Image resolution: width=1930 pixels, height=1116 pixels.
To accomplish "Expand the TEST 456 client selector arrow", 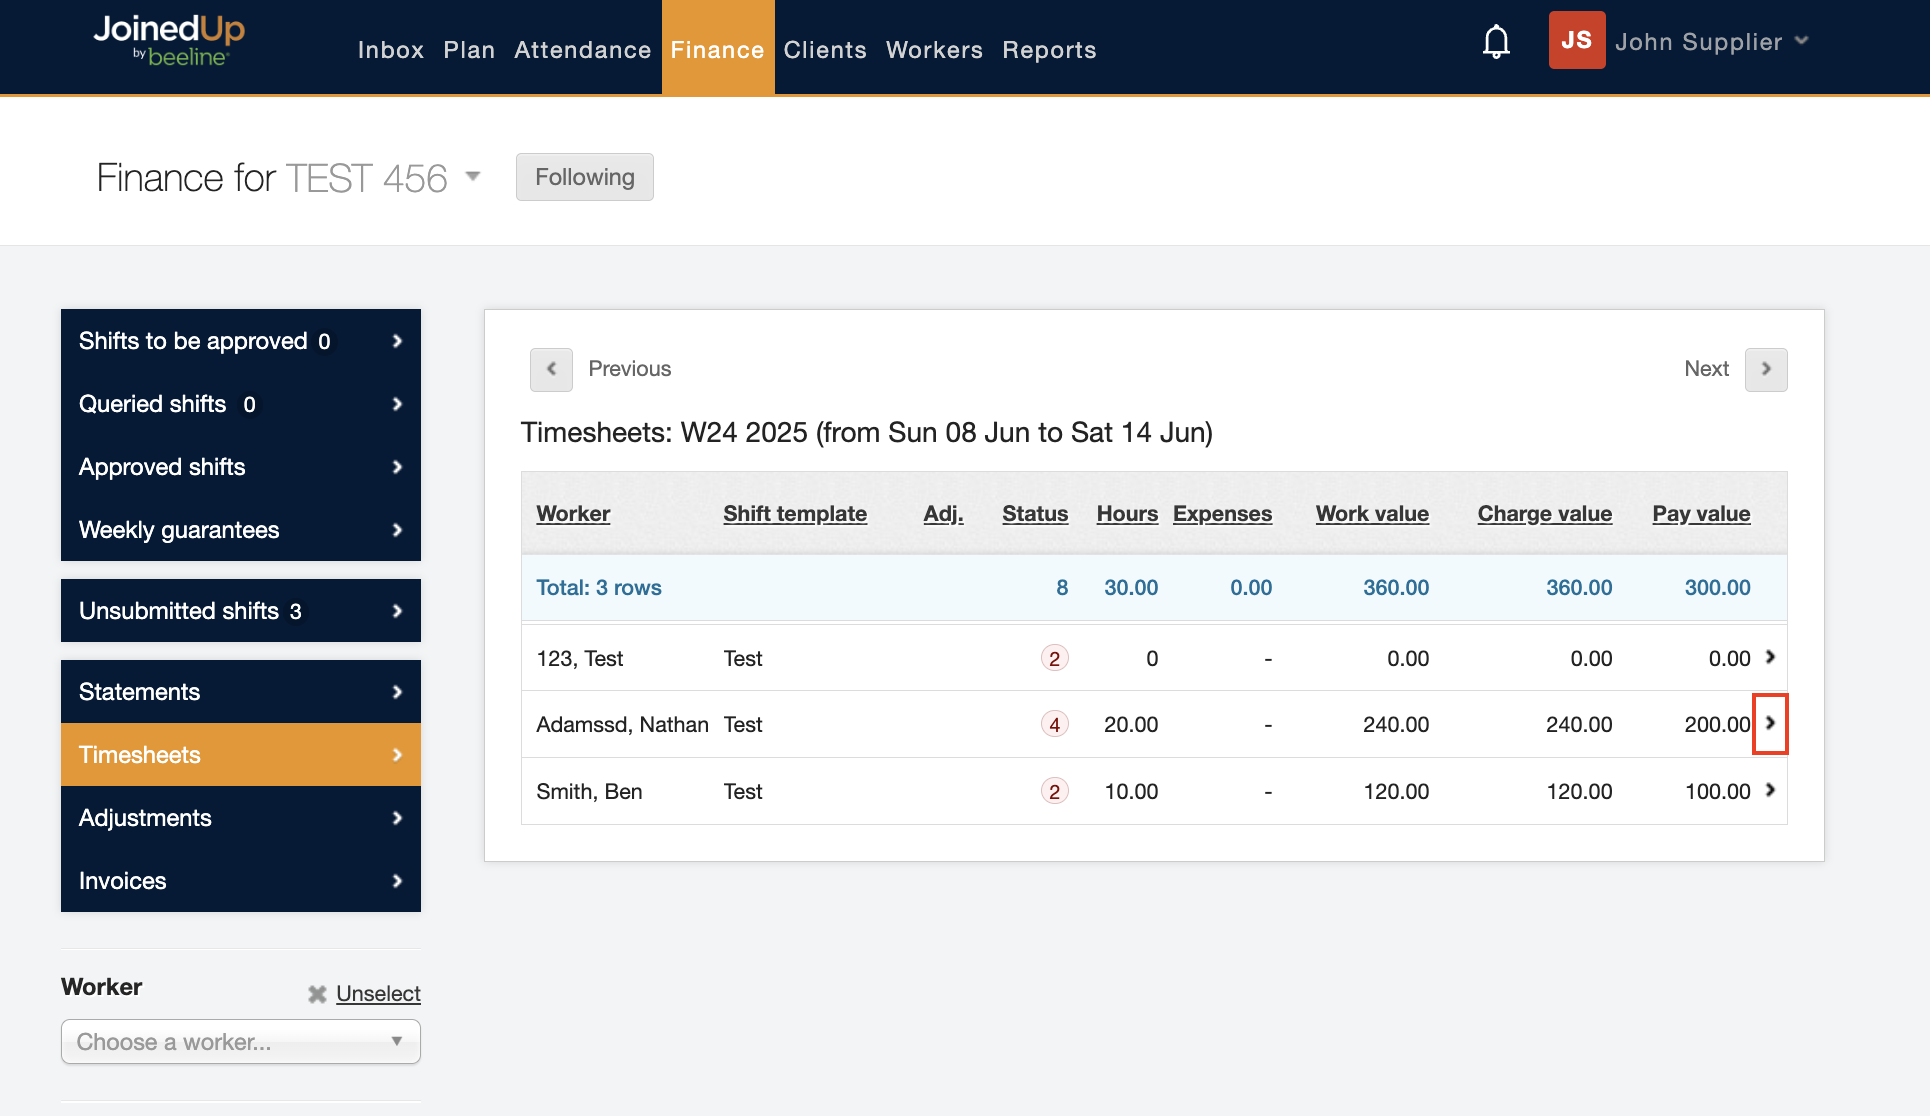I will click(x=473, y=177).
